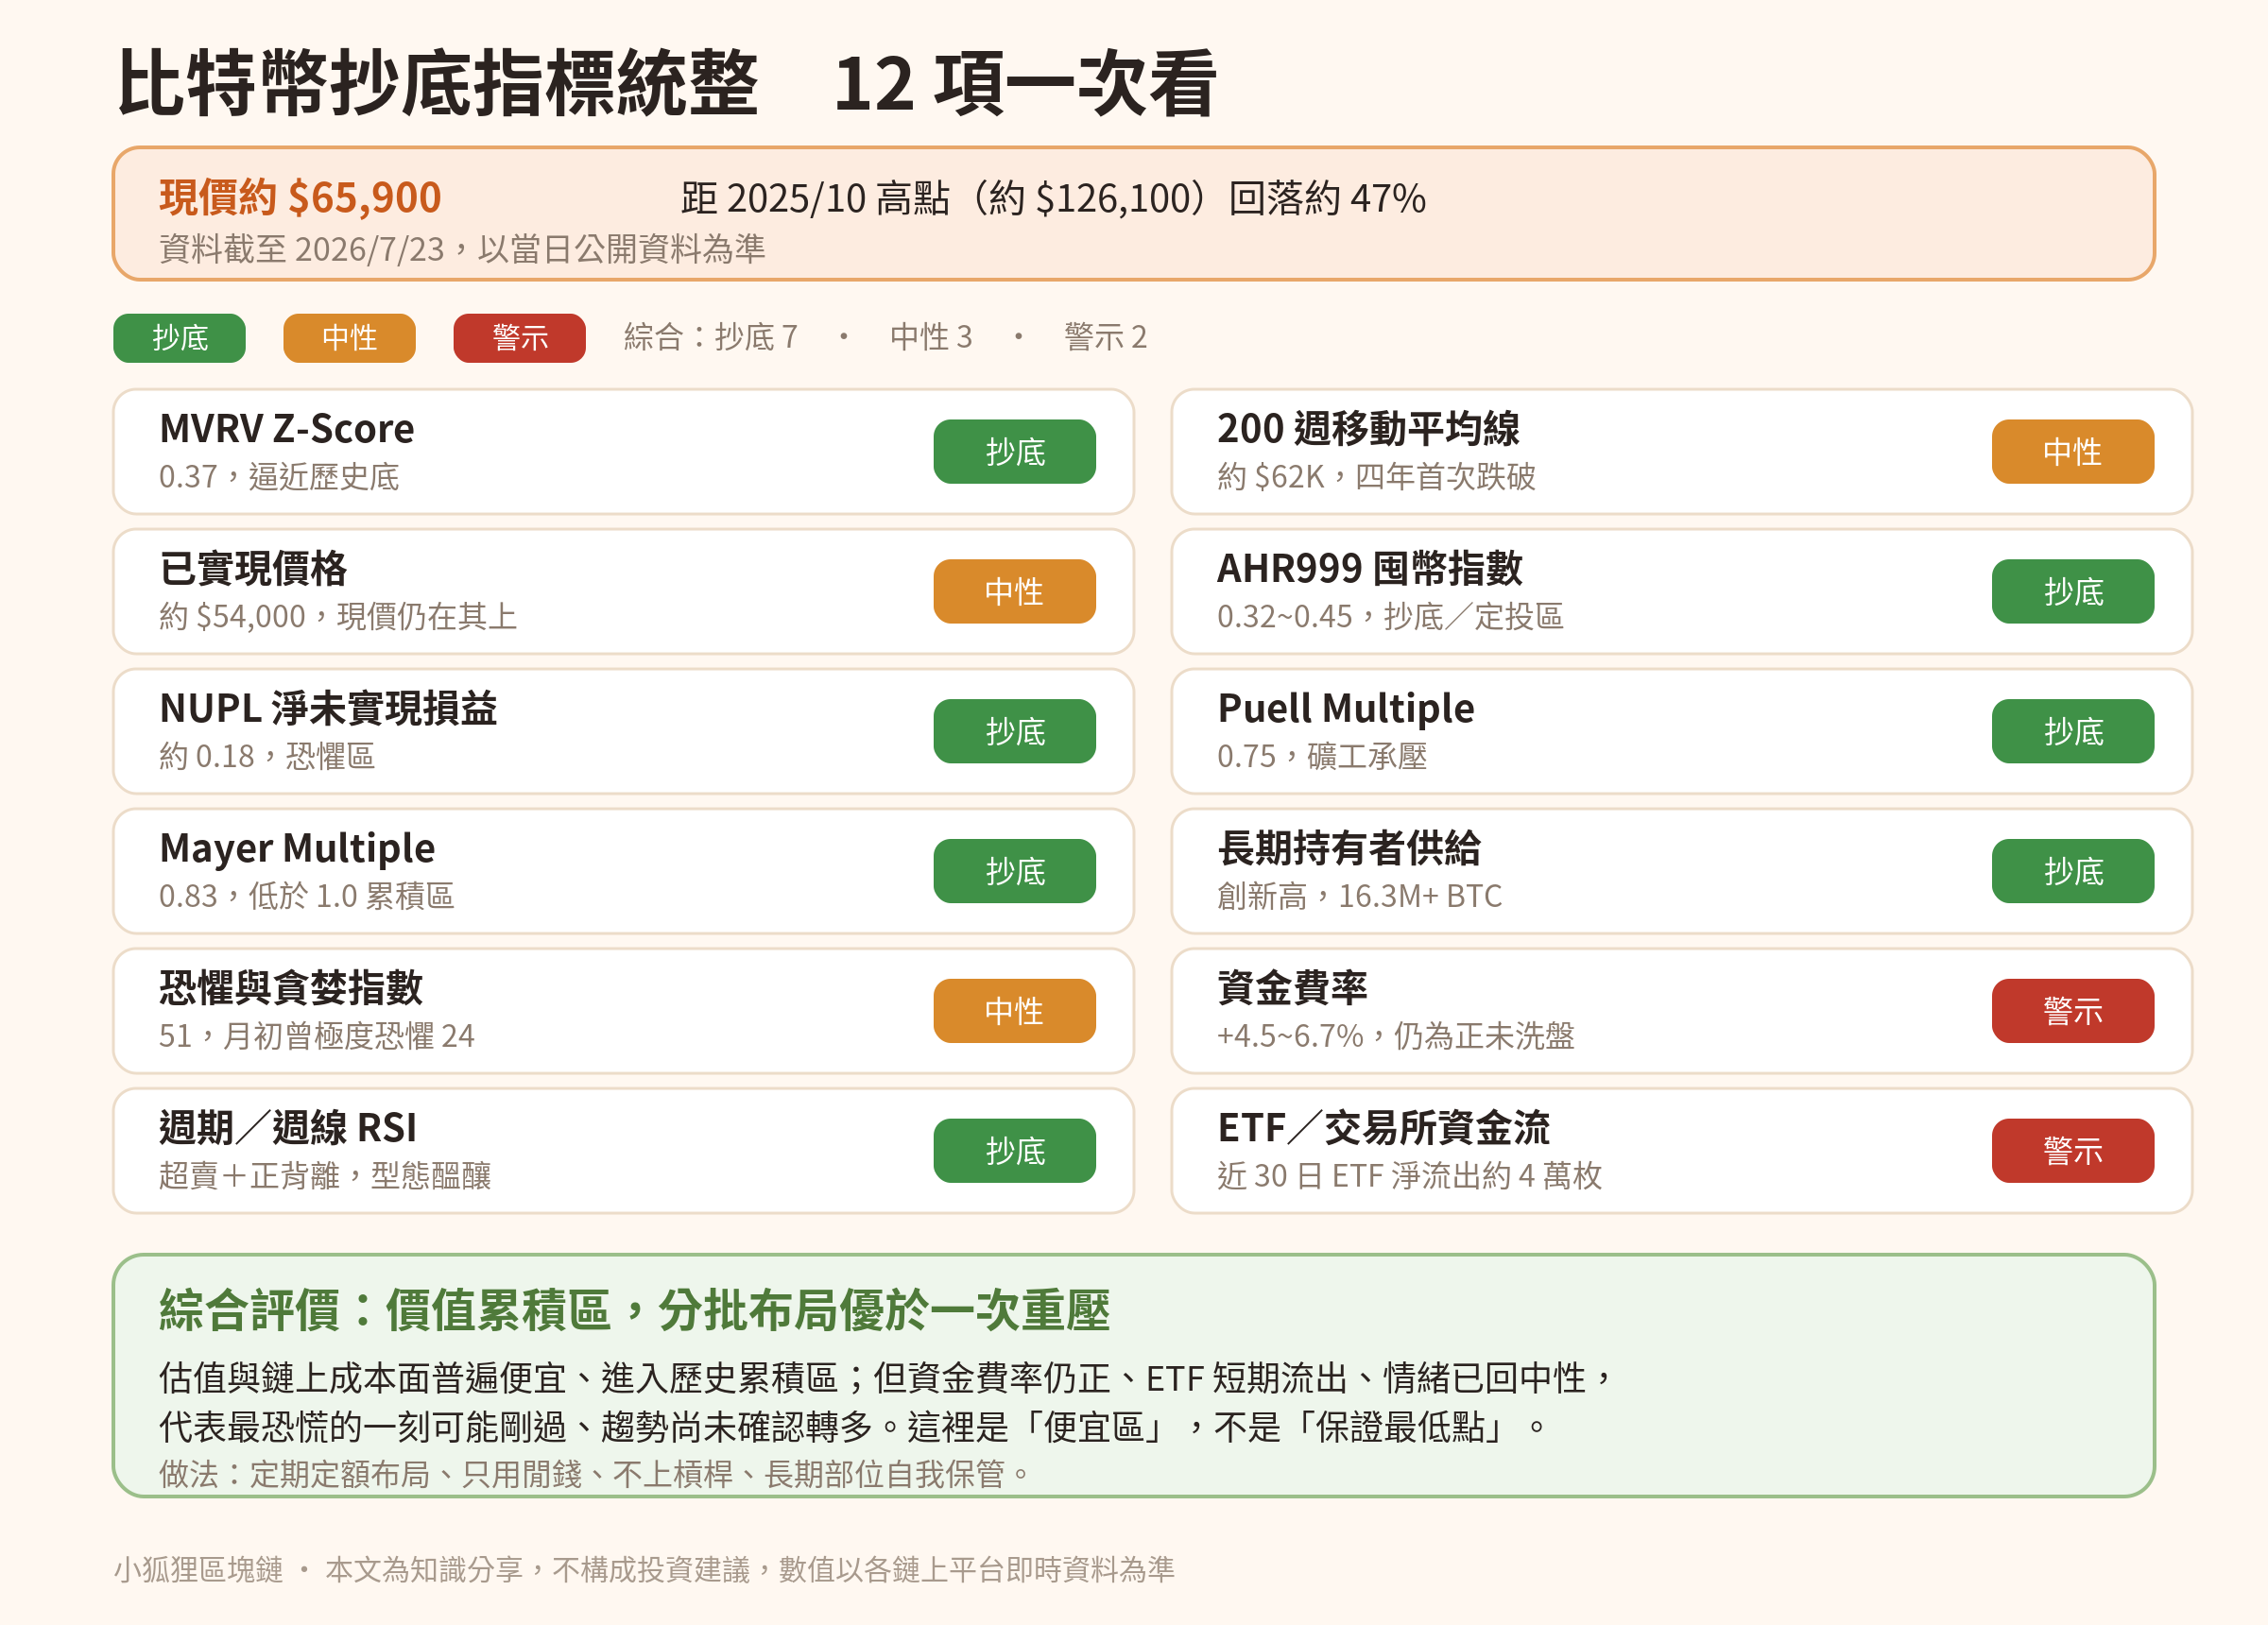Click the 週期／週線 RSI heading
The width and height of the screenshot is (2268, 1625).
tap(288, 1129)
